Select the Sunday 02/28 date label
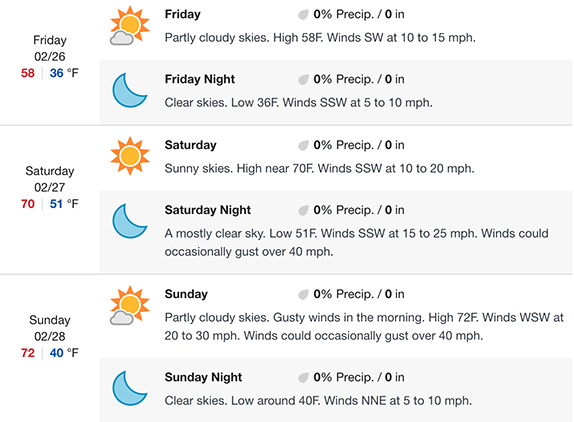The height and width of the screenshot is (422, 574). pyautogui.click(x=50, y=328)
